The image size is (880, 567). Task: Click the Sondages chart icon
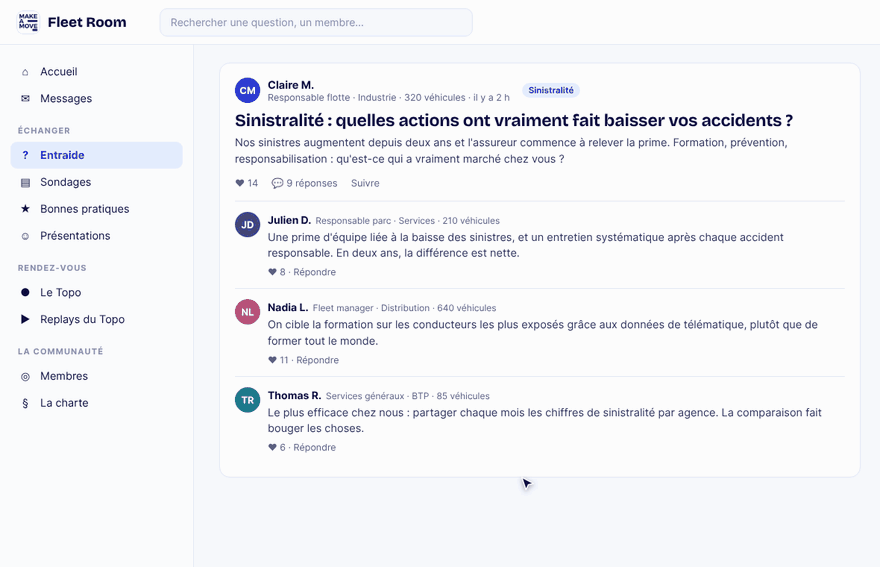pos(25,182)
